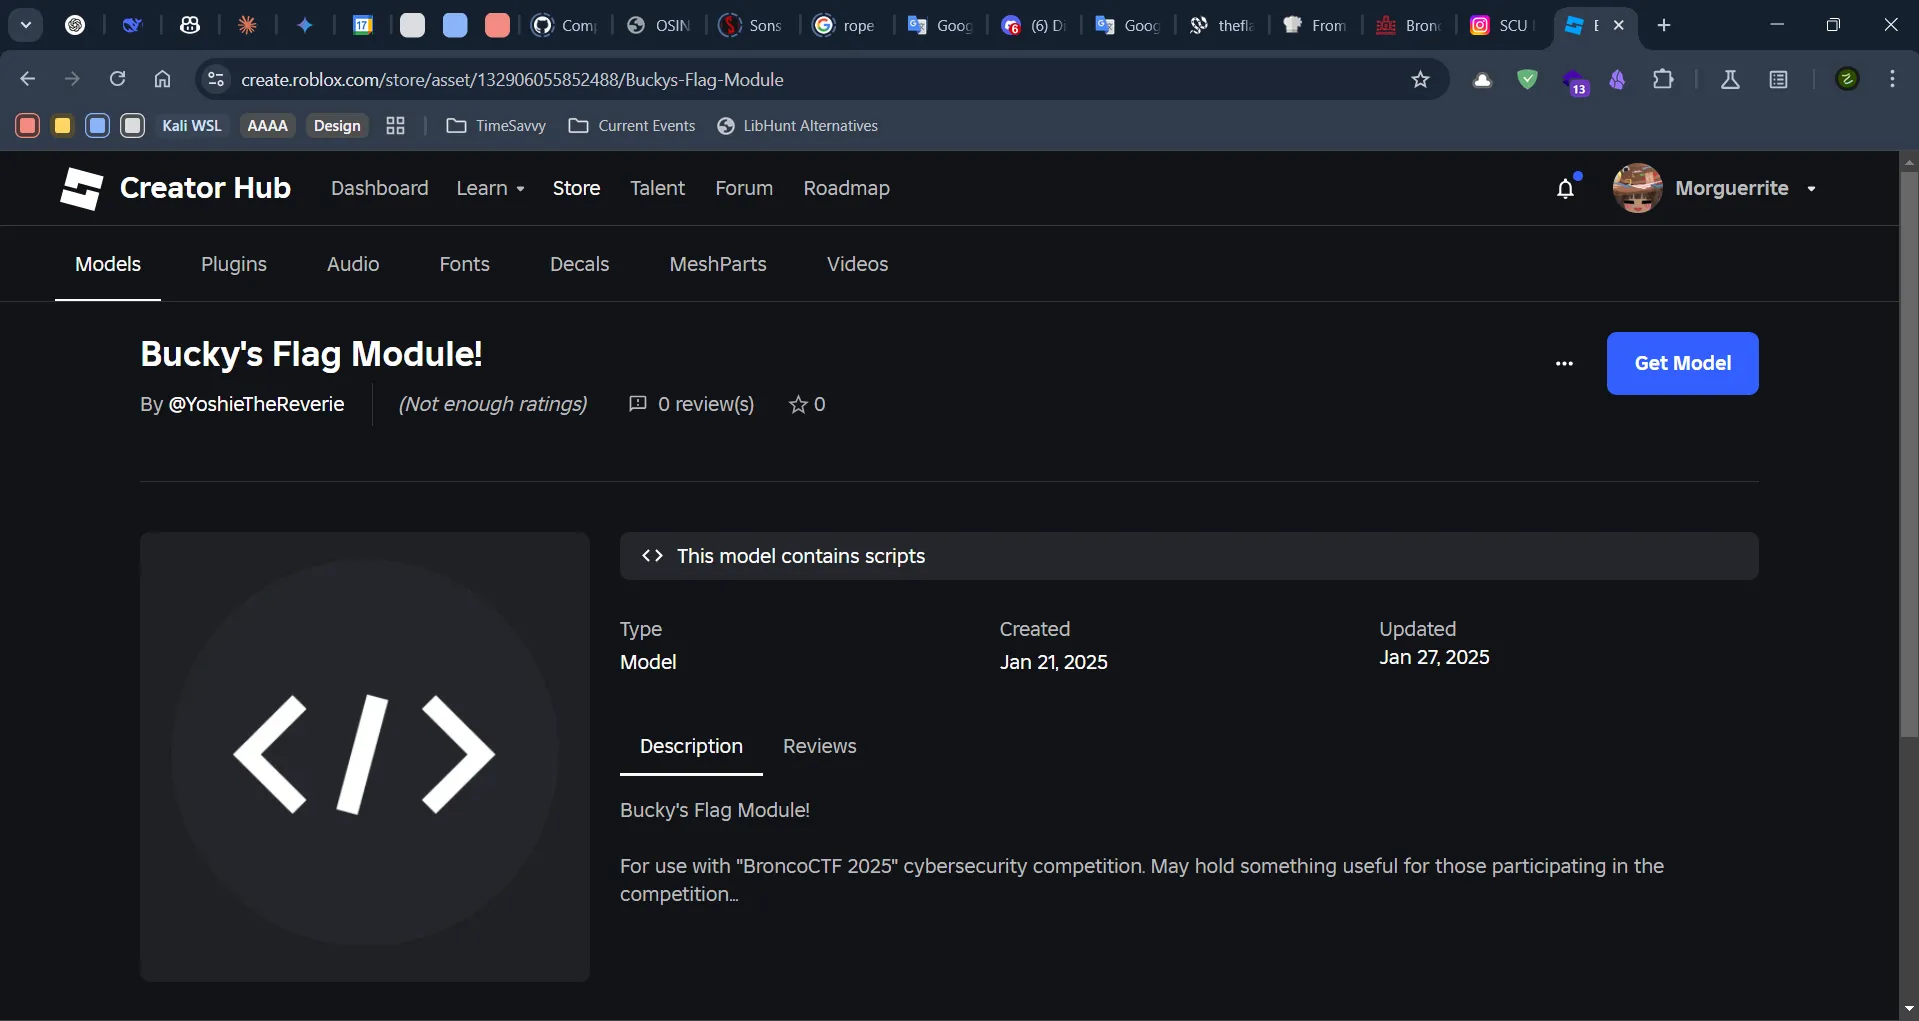Expand the Learn dropdown menu

[490, 188]
